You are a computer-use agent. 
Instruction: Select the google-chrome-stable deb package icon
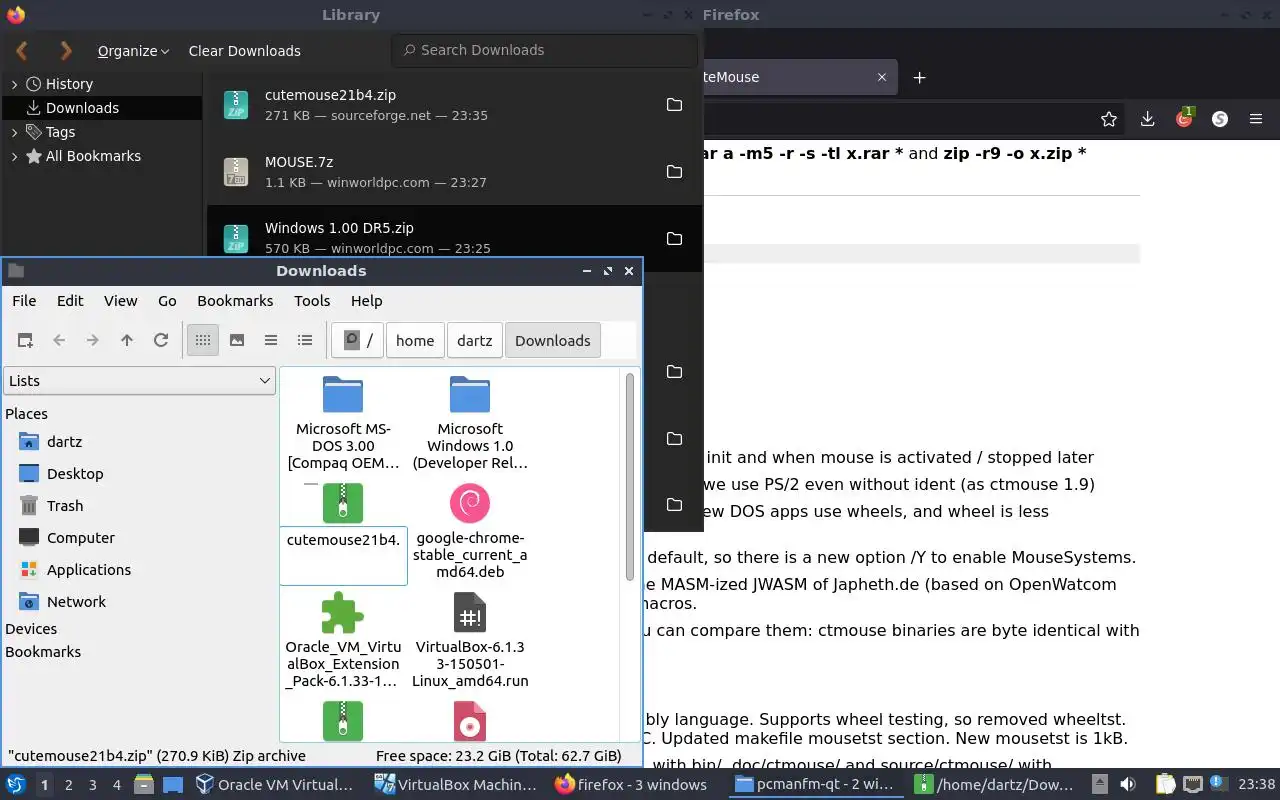pos(470,503)
